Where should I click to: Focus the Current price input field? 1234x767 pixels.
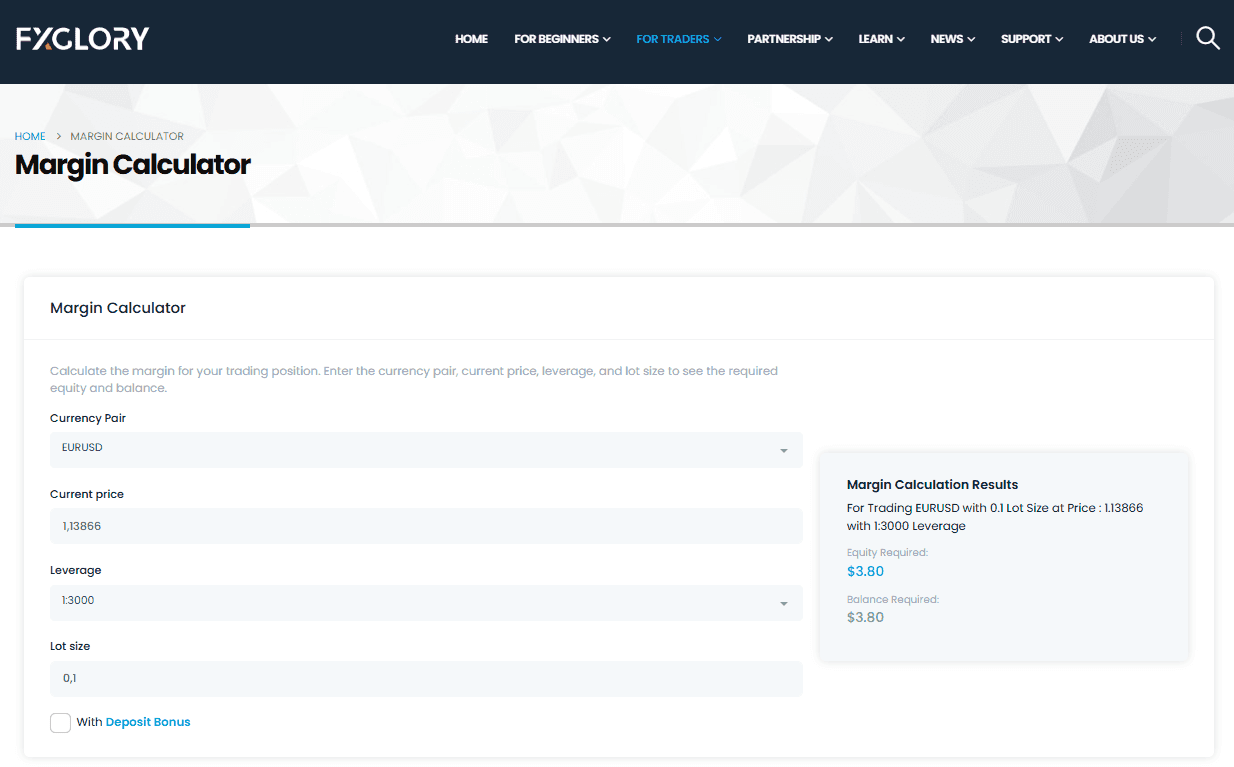[426, 526]
